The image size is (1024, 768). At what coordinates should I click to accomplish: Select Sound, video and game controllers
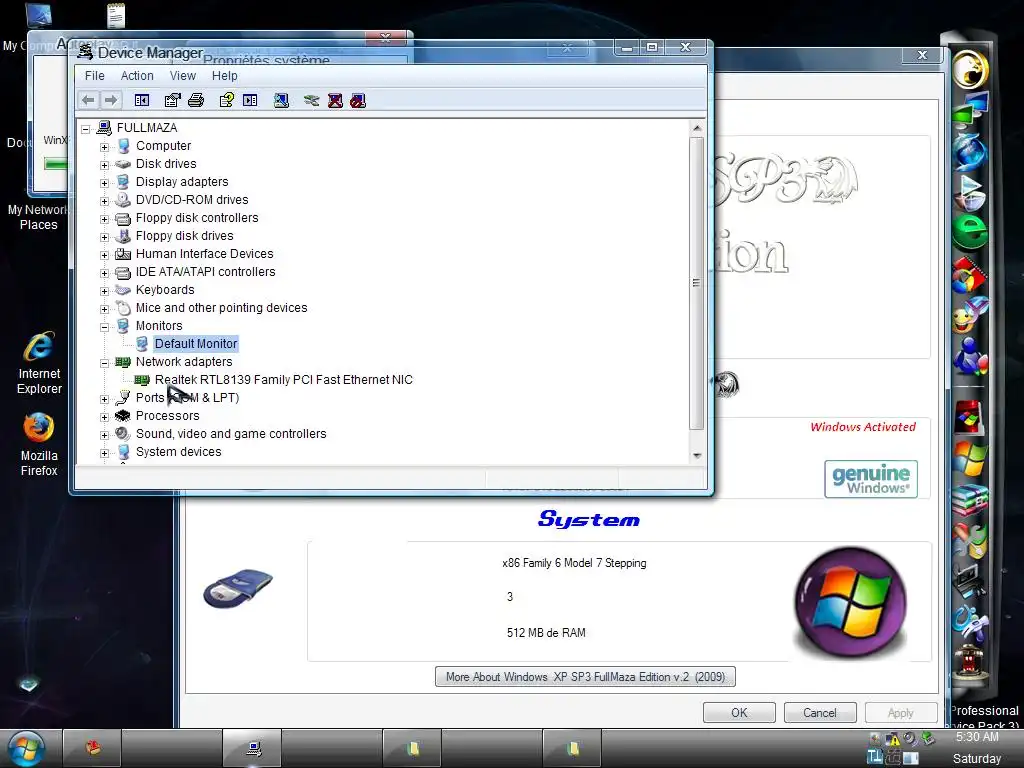pyautogui.click(x=231, y=434)
